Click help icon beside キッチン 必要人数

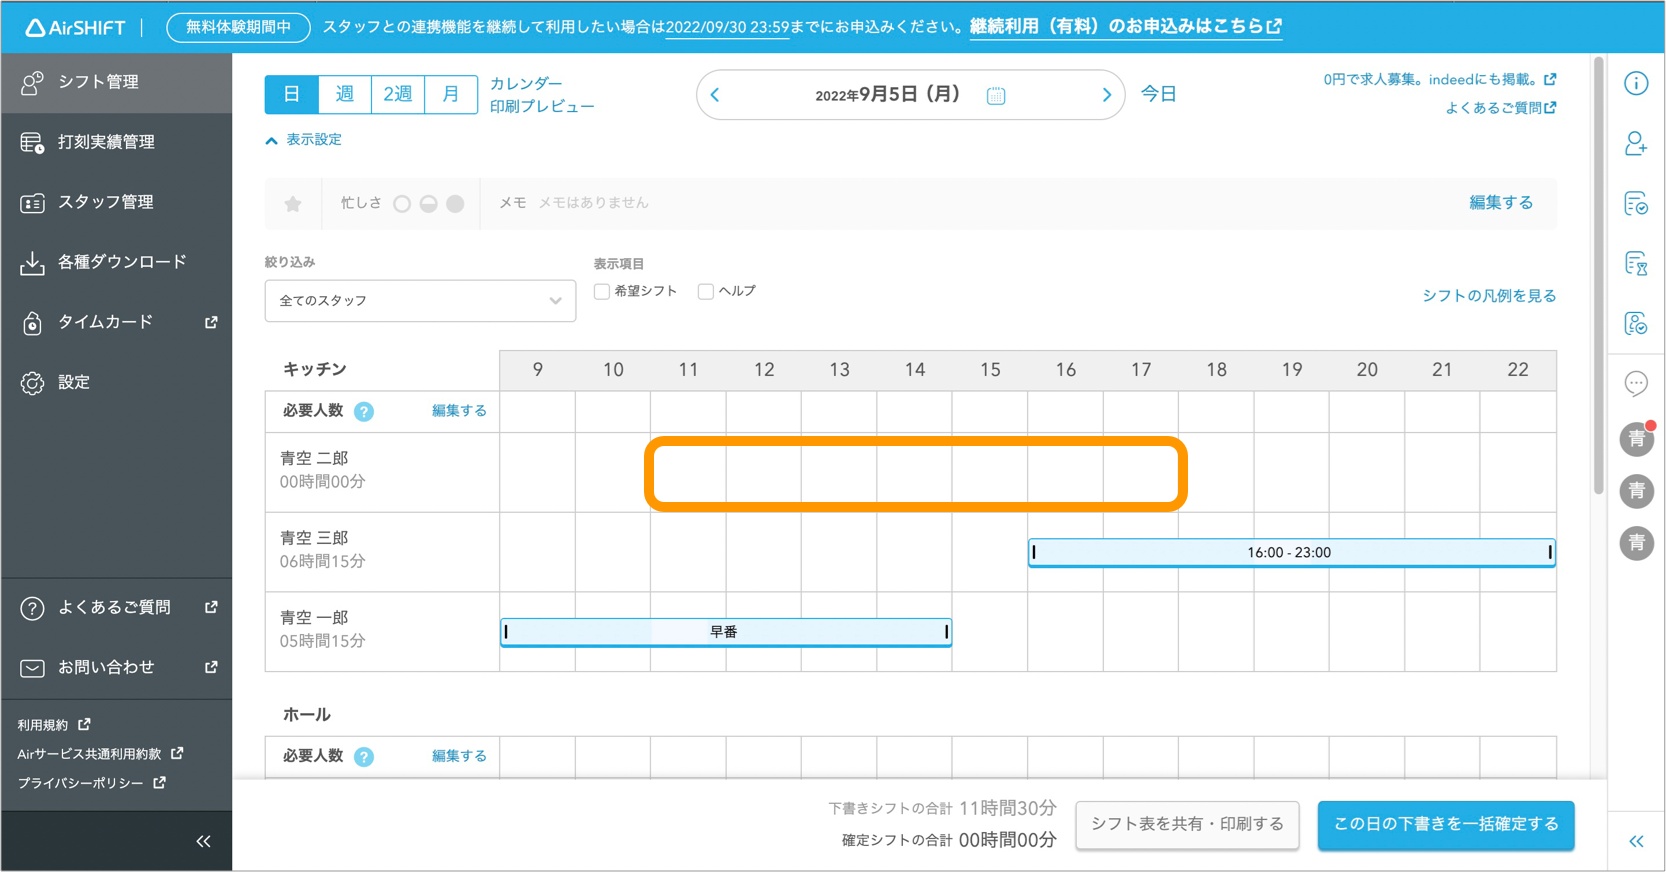[x=364, y=412]
